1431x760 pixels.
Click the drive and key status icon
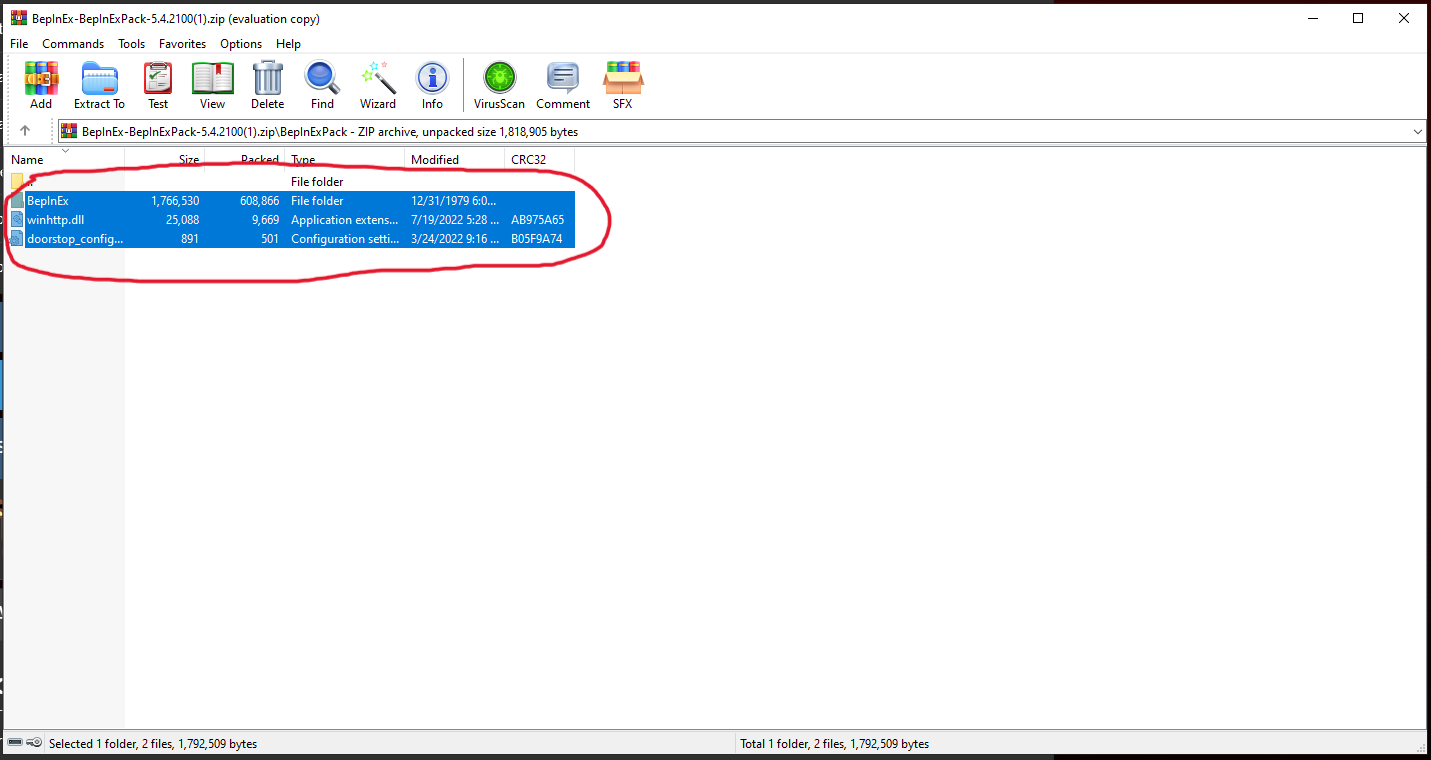[25, 743]
